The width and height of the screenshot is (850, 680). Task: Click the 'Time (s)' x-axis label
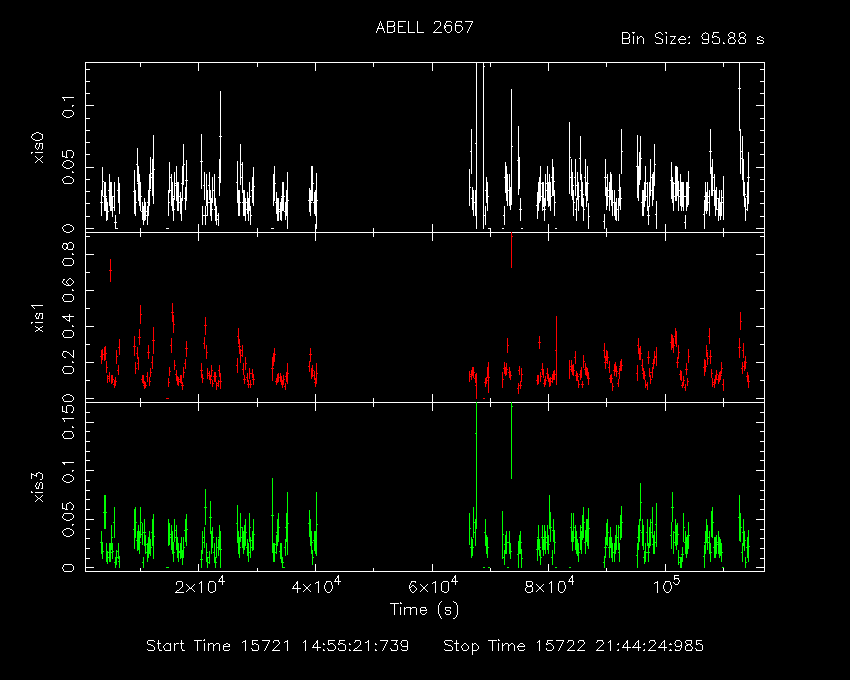click(x=424, y=610)
